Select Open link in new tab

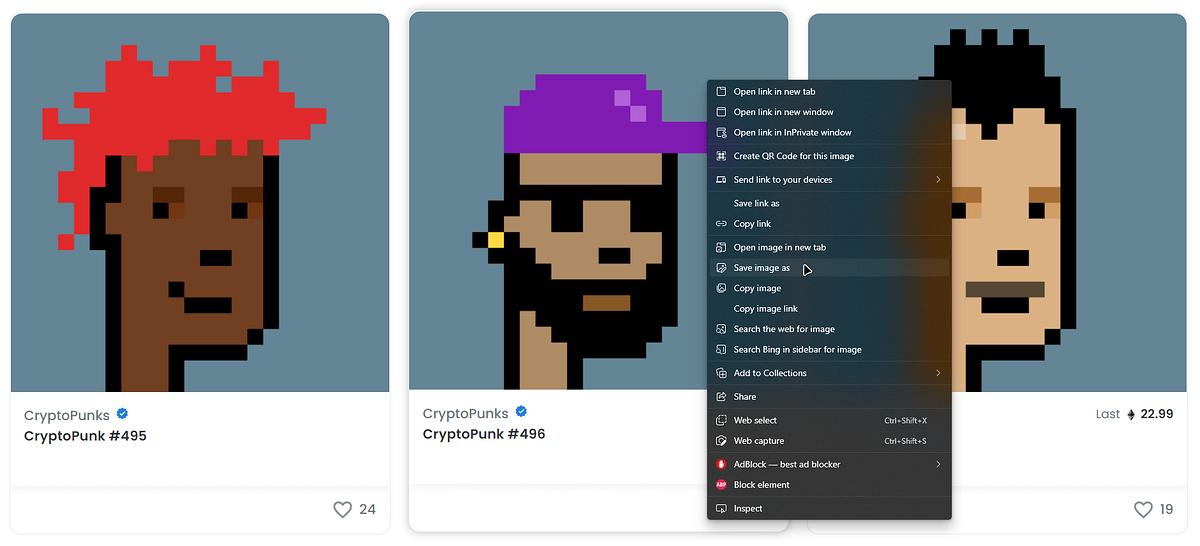(829, 92)
